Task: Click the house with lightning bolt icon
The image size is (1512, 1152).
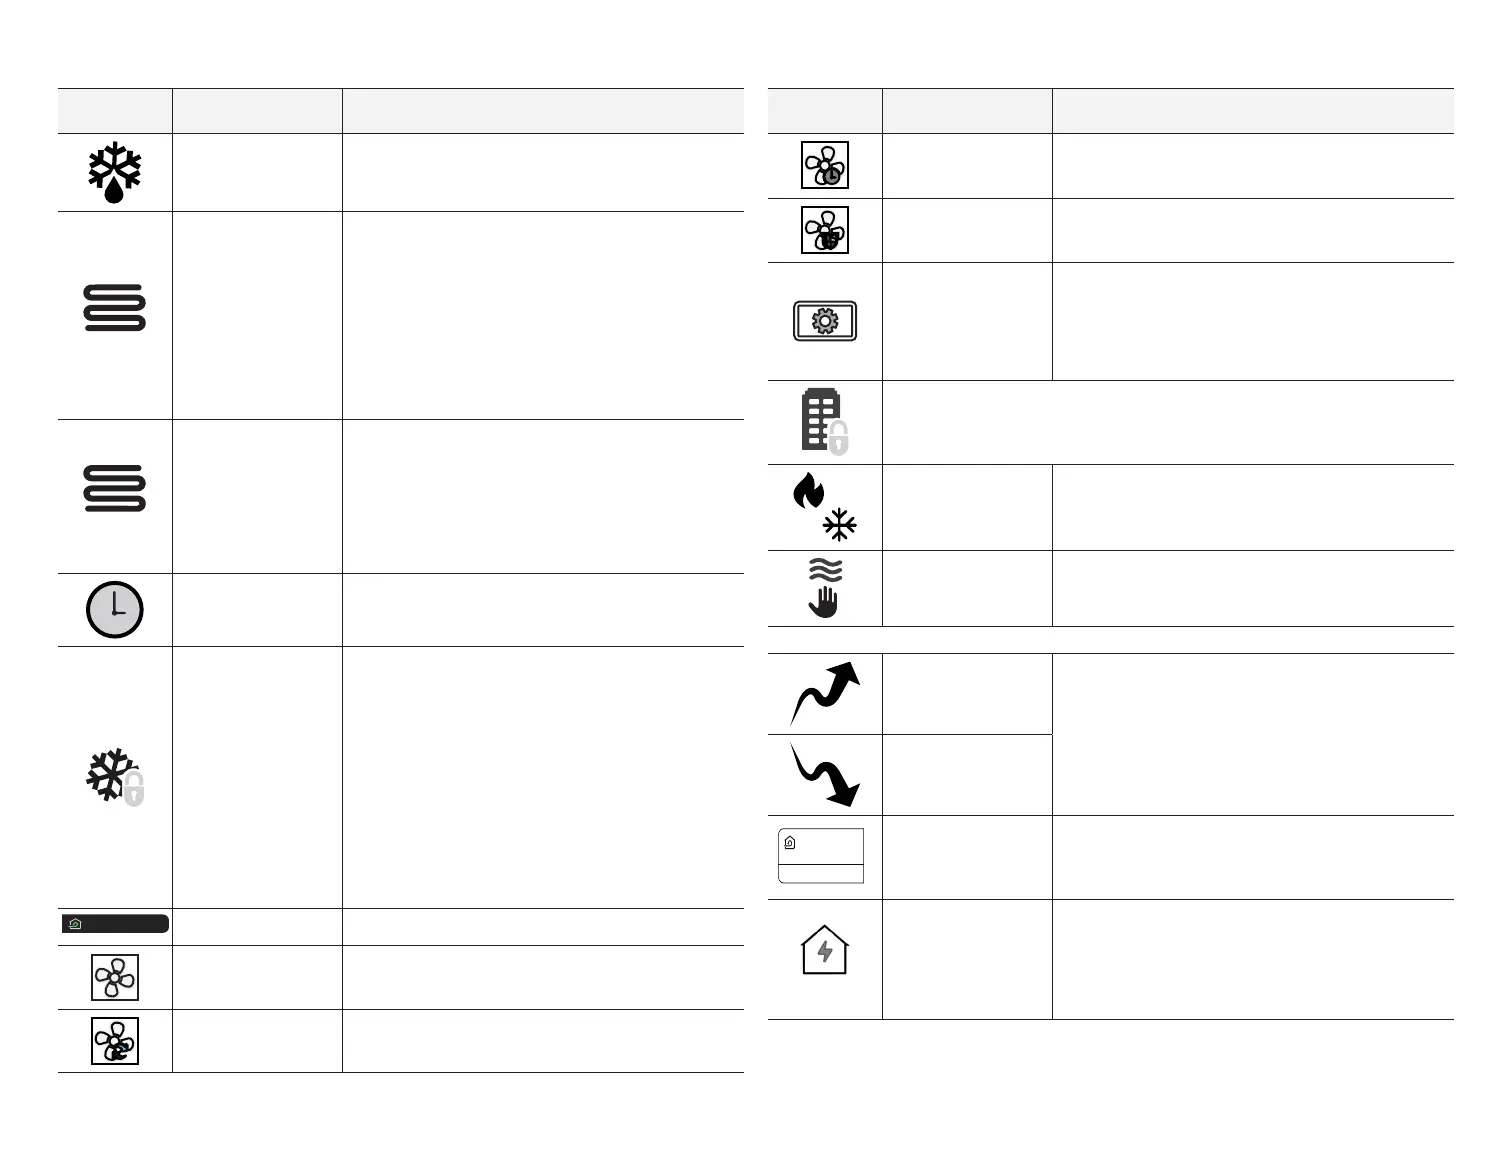Action: tap(825, 950)
